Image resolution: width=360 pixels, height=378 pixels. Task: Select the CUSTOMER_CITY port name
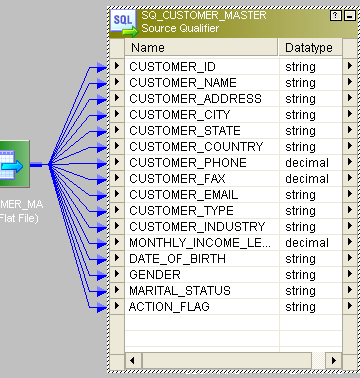[x=179, y=115]
